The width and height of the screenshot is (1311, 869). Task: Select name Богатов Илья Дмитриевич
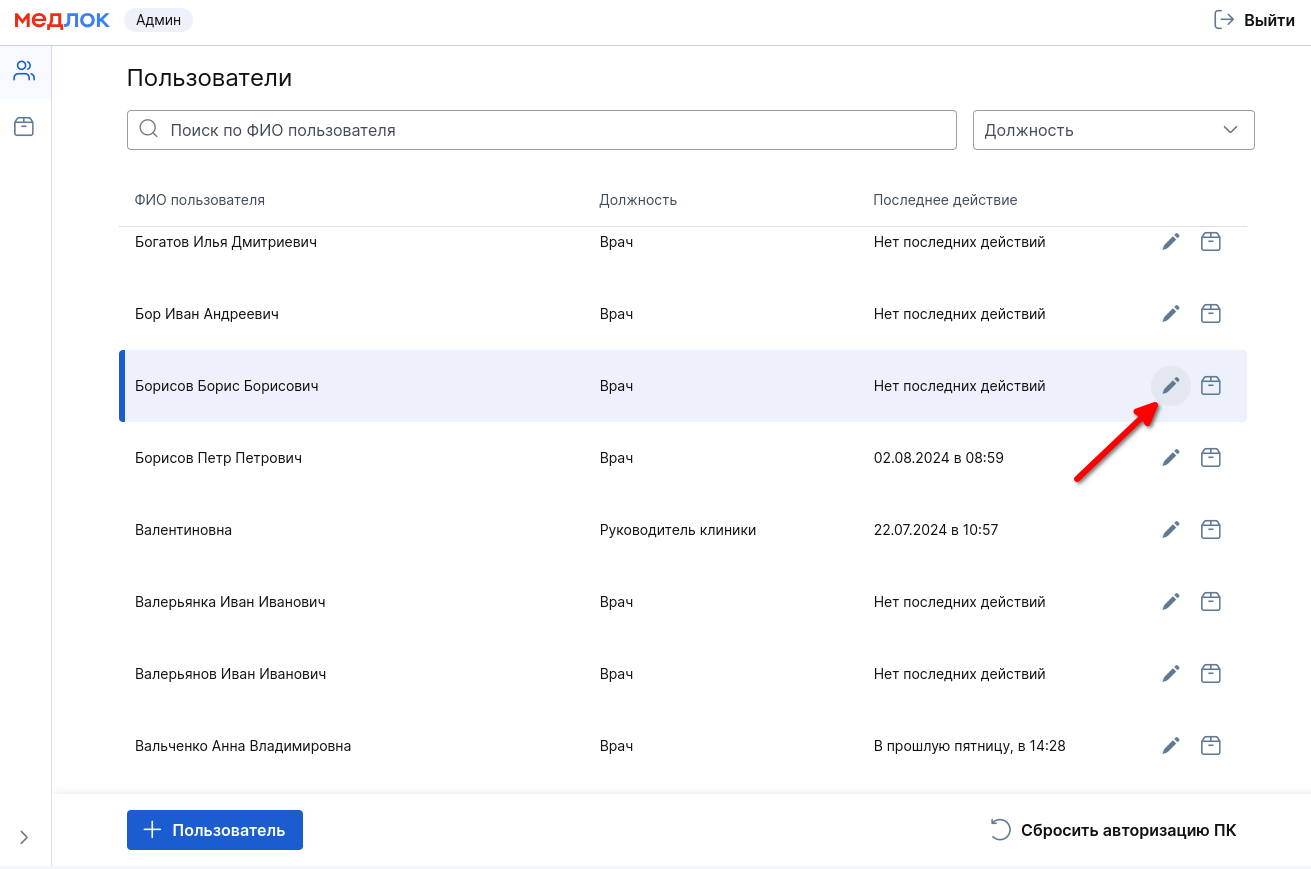[226, 242]
